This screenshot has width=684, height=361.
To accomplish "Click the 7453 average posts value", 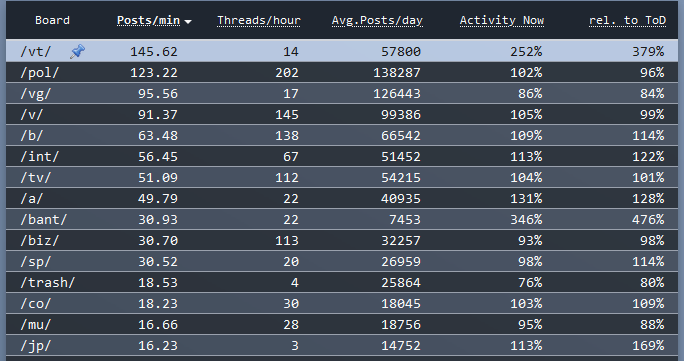I will click(x=405, y=219).
